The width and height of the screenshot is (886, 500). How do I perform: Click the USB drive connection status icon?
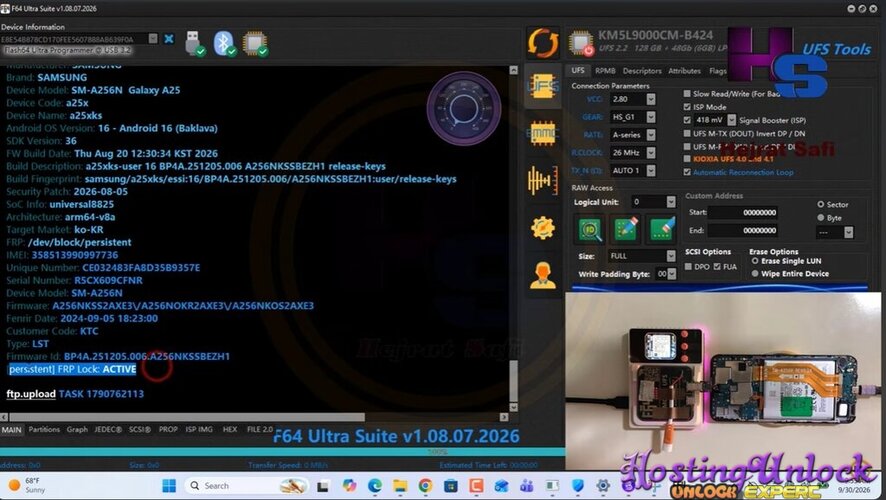click(x=194, y=43)
